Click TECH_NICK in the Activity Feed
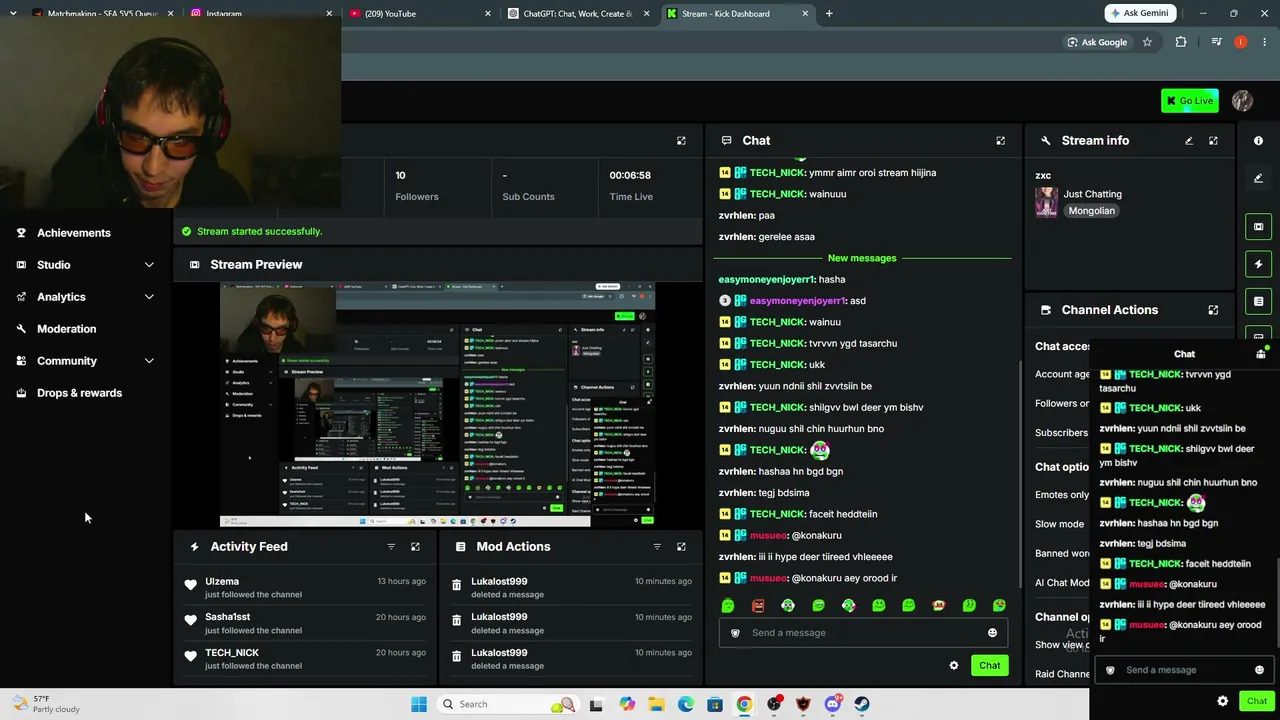 click(x=232, y=653)
